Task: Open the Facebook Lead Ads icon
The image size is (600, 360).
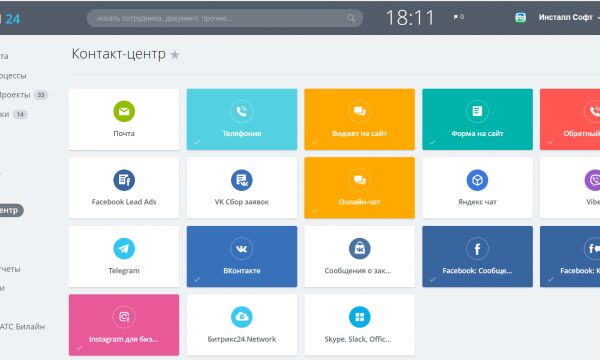Action: (x=124, y=180)
